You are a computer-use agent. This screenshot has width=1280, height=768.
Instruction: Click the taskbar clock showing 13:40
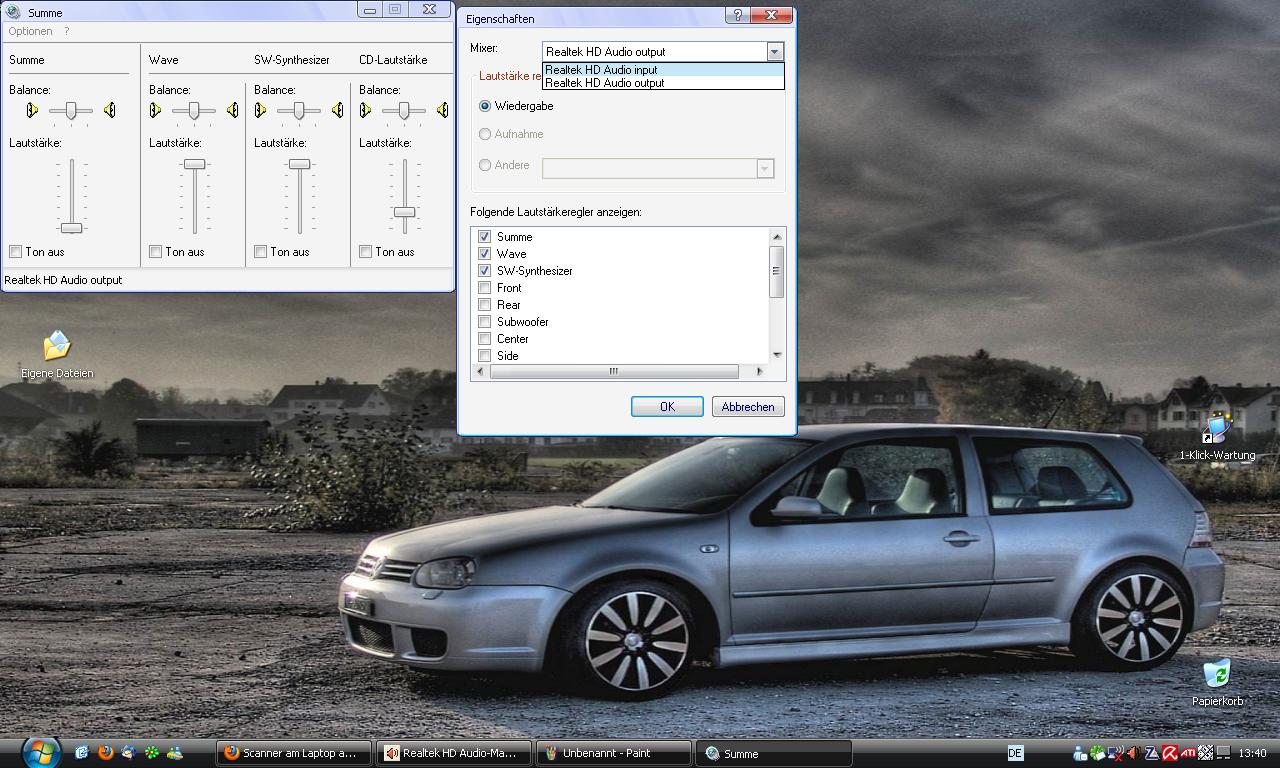click(x=1252, y=753)
